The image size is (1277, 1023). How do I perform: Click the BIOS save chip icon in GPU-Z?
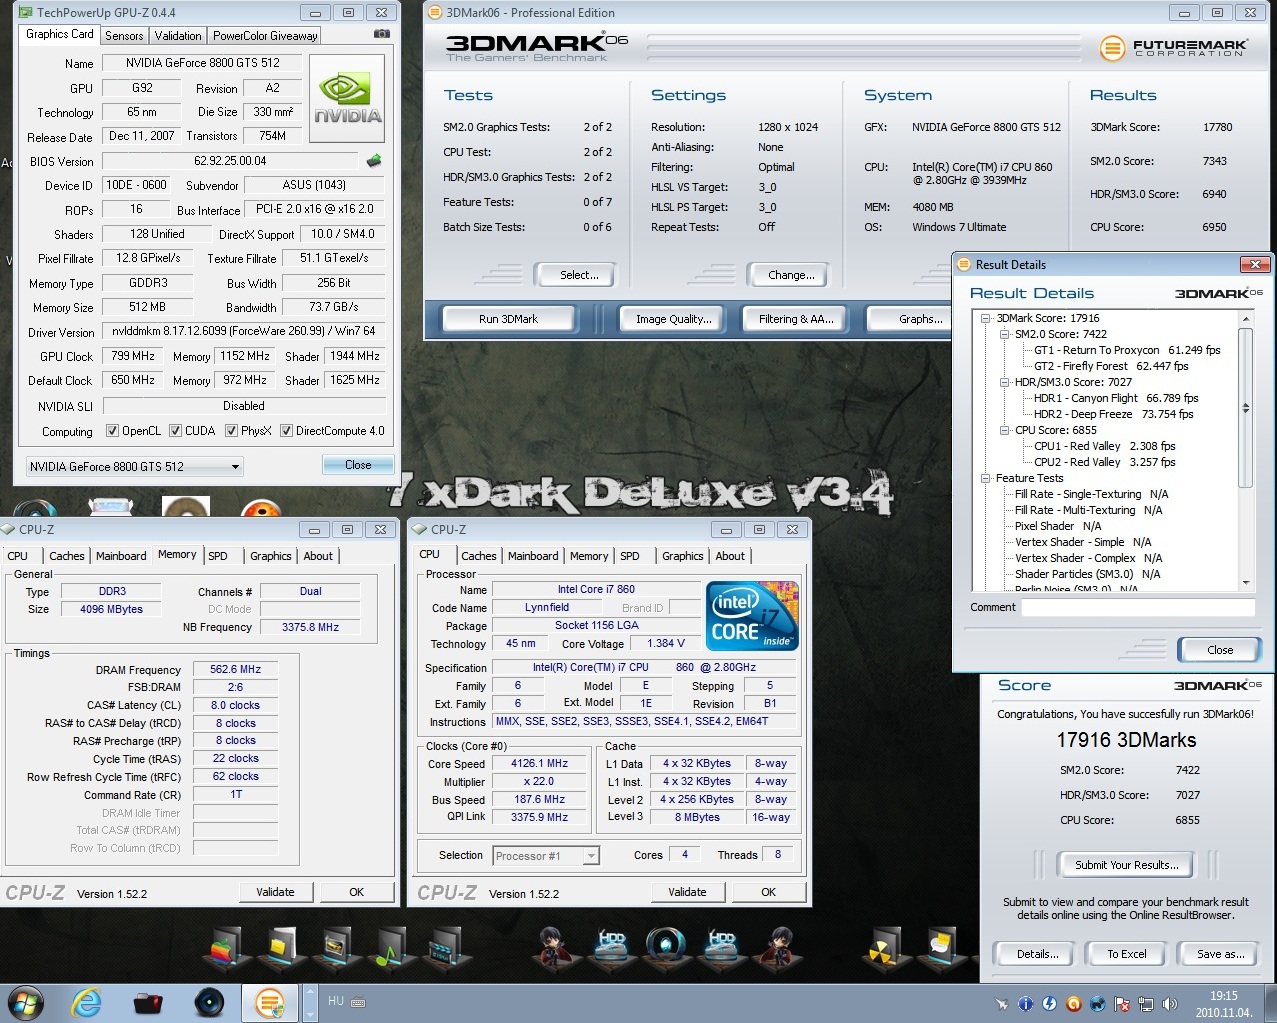[374, 160]
